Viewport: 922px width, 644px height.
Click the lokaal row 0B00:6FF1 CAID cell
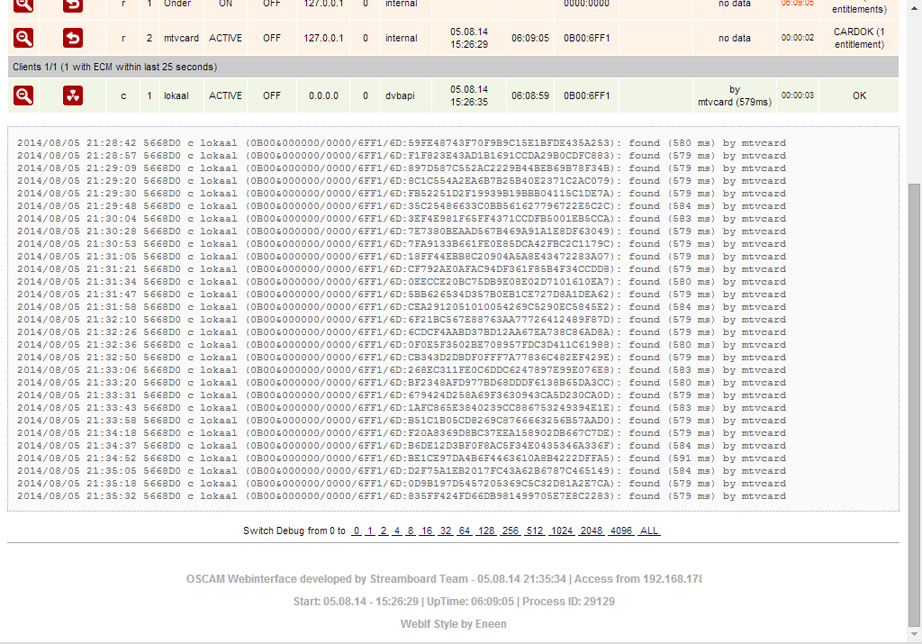[586, 95]
